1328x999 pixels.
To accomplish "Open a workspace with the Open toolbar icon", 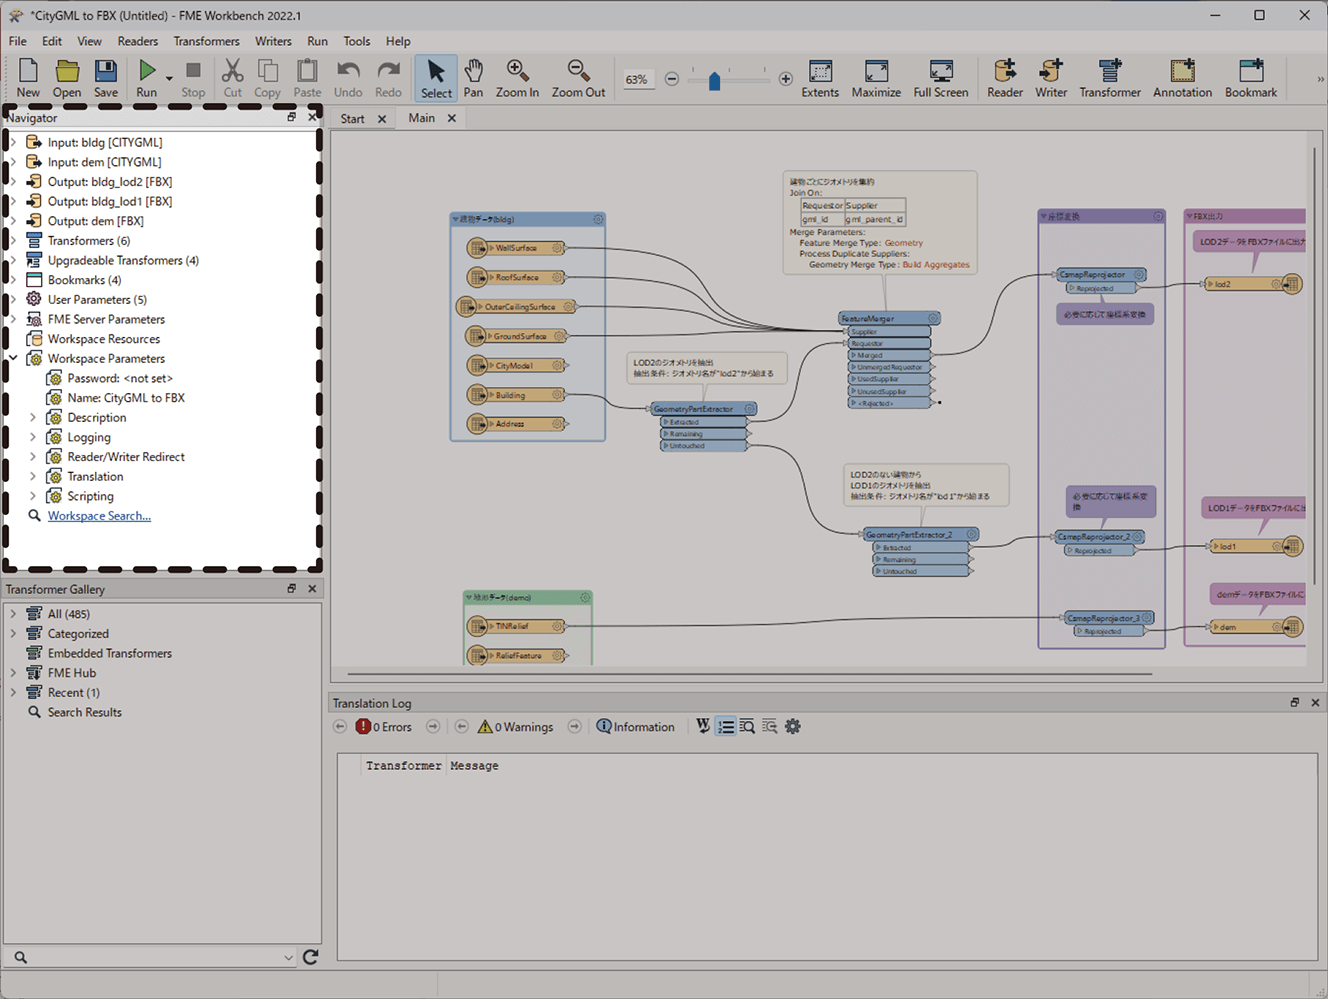I will [67, 78].
